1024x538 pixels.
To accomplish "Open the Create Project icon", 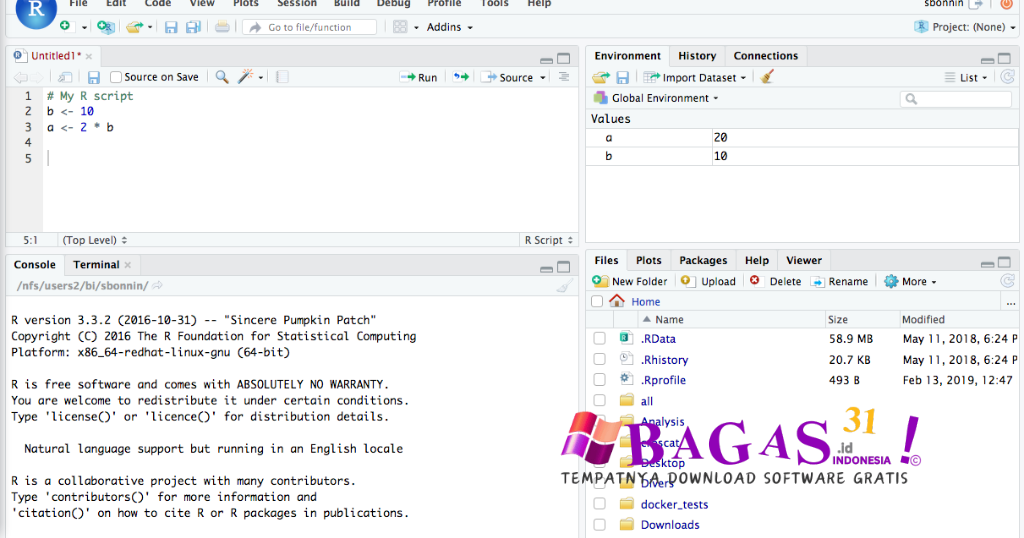I will [x=105, y=27].
